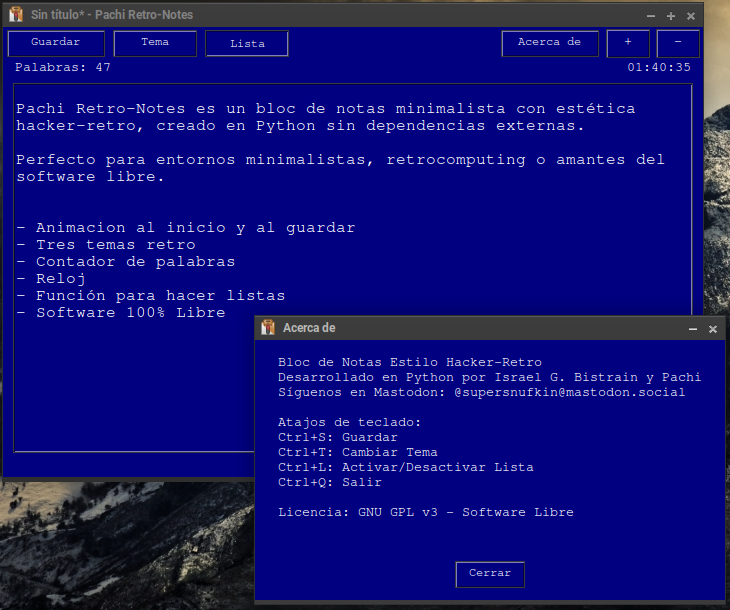
Task: Click the main window title 'Sin título* - Pachi Retro-Notes'
Action: [x=112, y=15]
